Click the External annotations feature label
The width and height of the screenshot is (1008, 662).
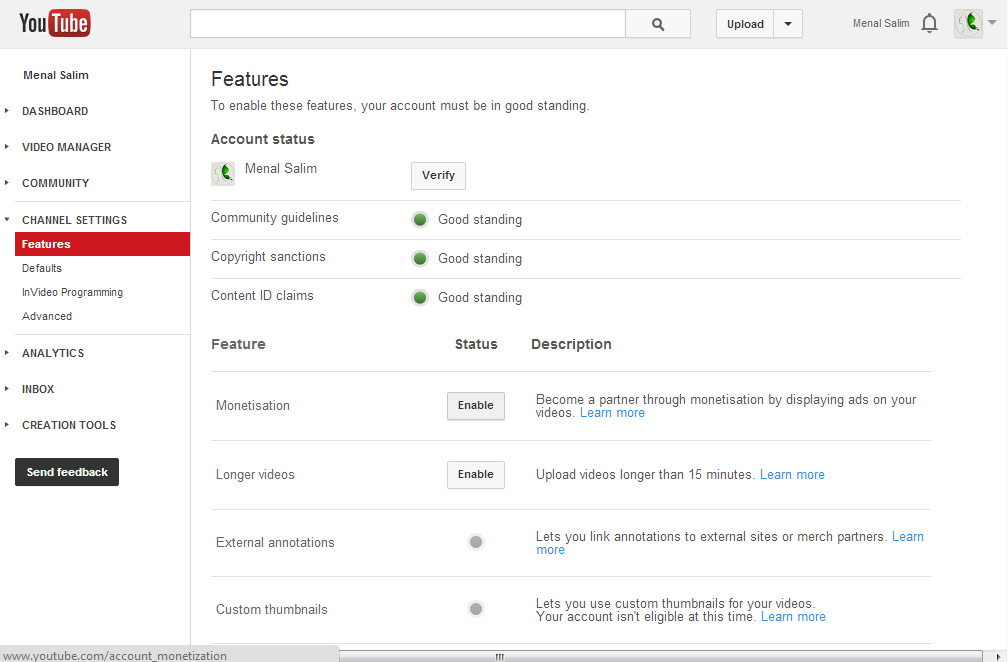tap(275, 542)
